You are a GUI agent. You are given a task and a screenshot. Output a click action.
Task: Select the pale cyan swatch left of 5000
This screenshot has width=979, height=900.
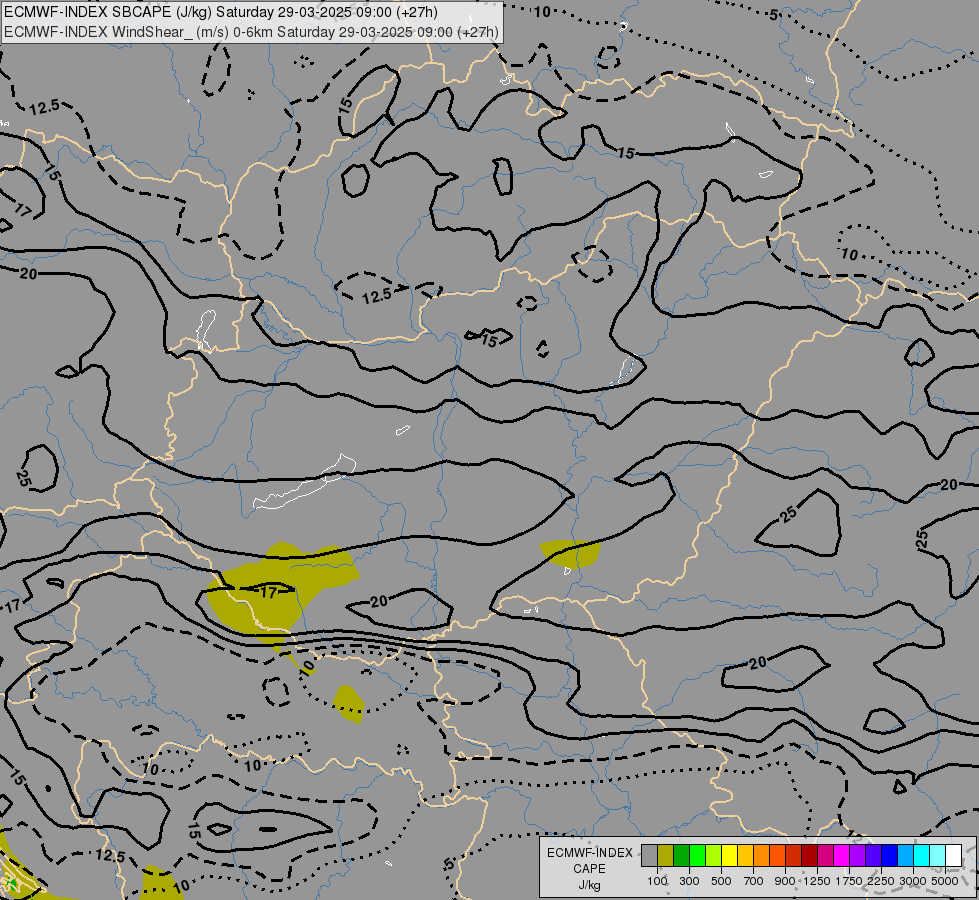click(938, 856)
